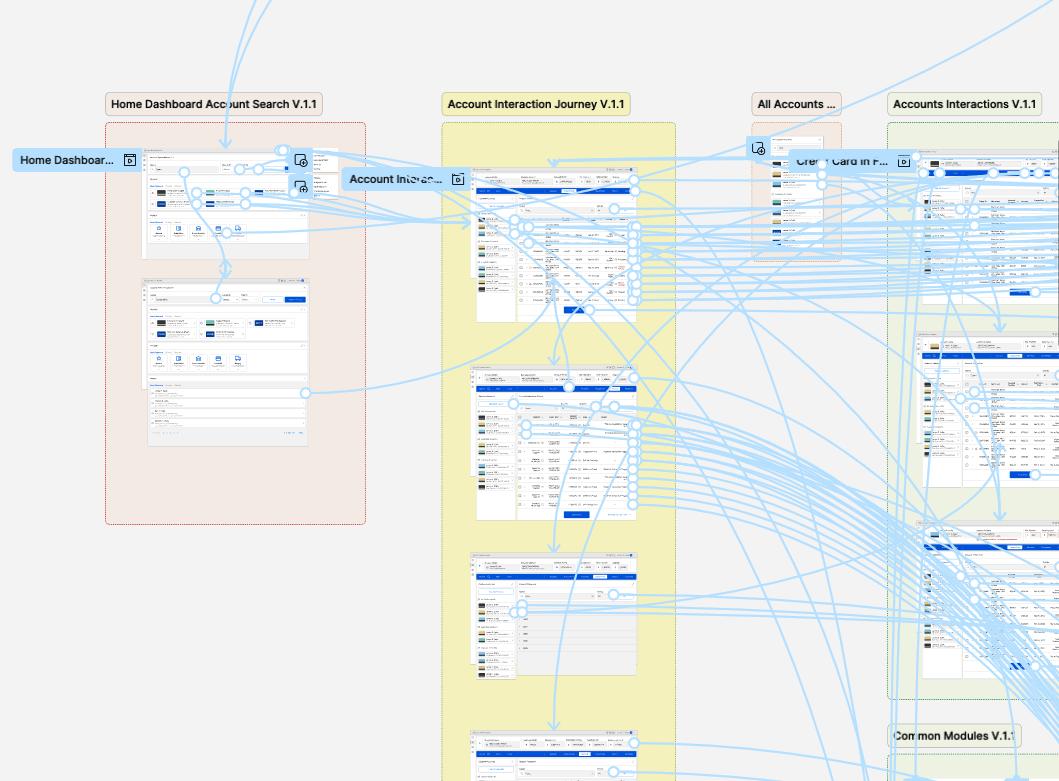Click the Home Dashboard flow starting point label
Screen dimensions: 1059x781
[67, 160]
